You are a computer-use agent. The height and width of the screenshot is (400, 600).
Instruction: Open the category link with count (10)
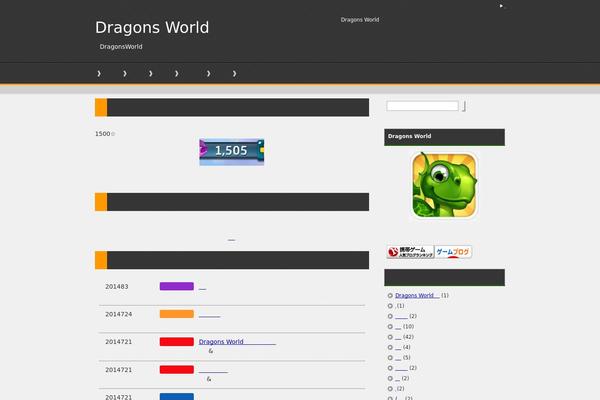point(398,327)
